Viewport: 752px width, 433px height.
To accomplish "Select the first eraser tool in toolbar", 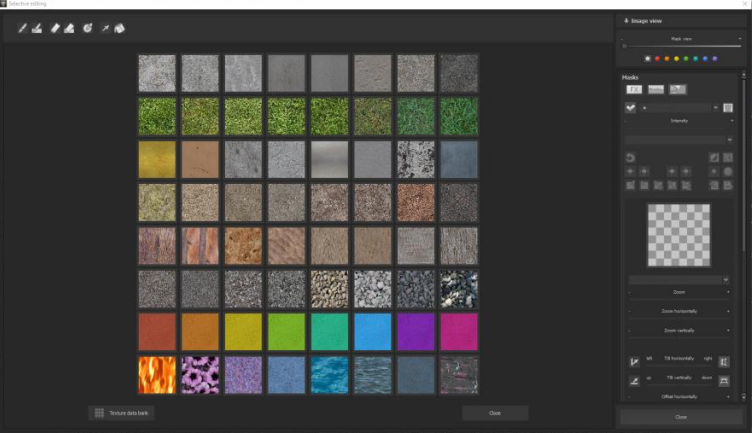I will [55, 28].
